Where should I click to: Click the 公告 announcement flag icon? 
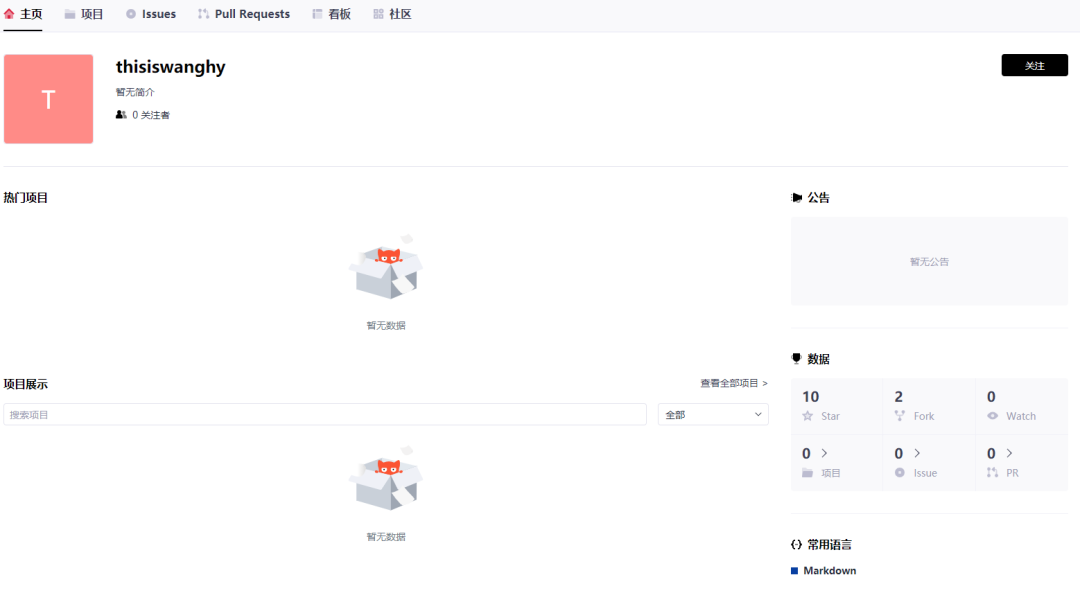pyautogui.click(x=797, y=198)
